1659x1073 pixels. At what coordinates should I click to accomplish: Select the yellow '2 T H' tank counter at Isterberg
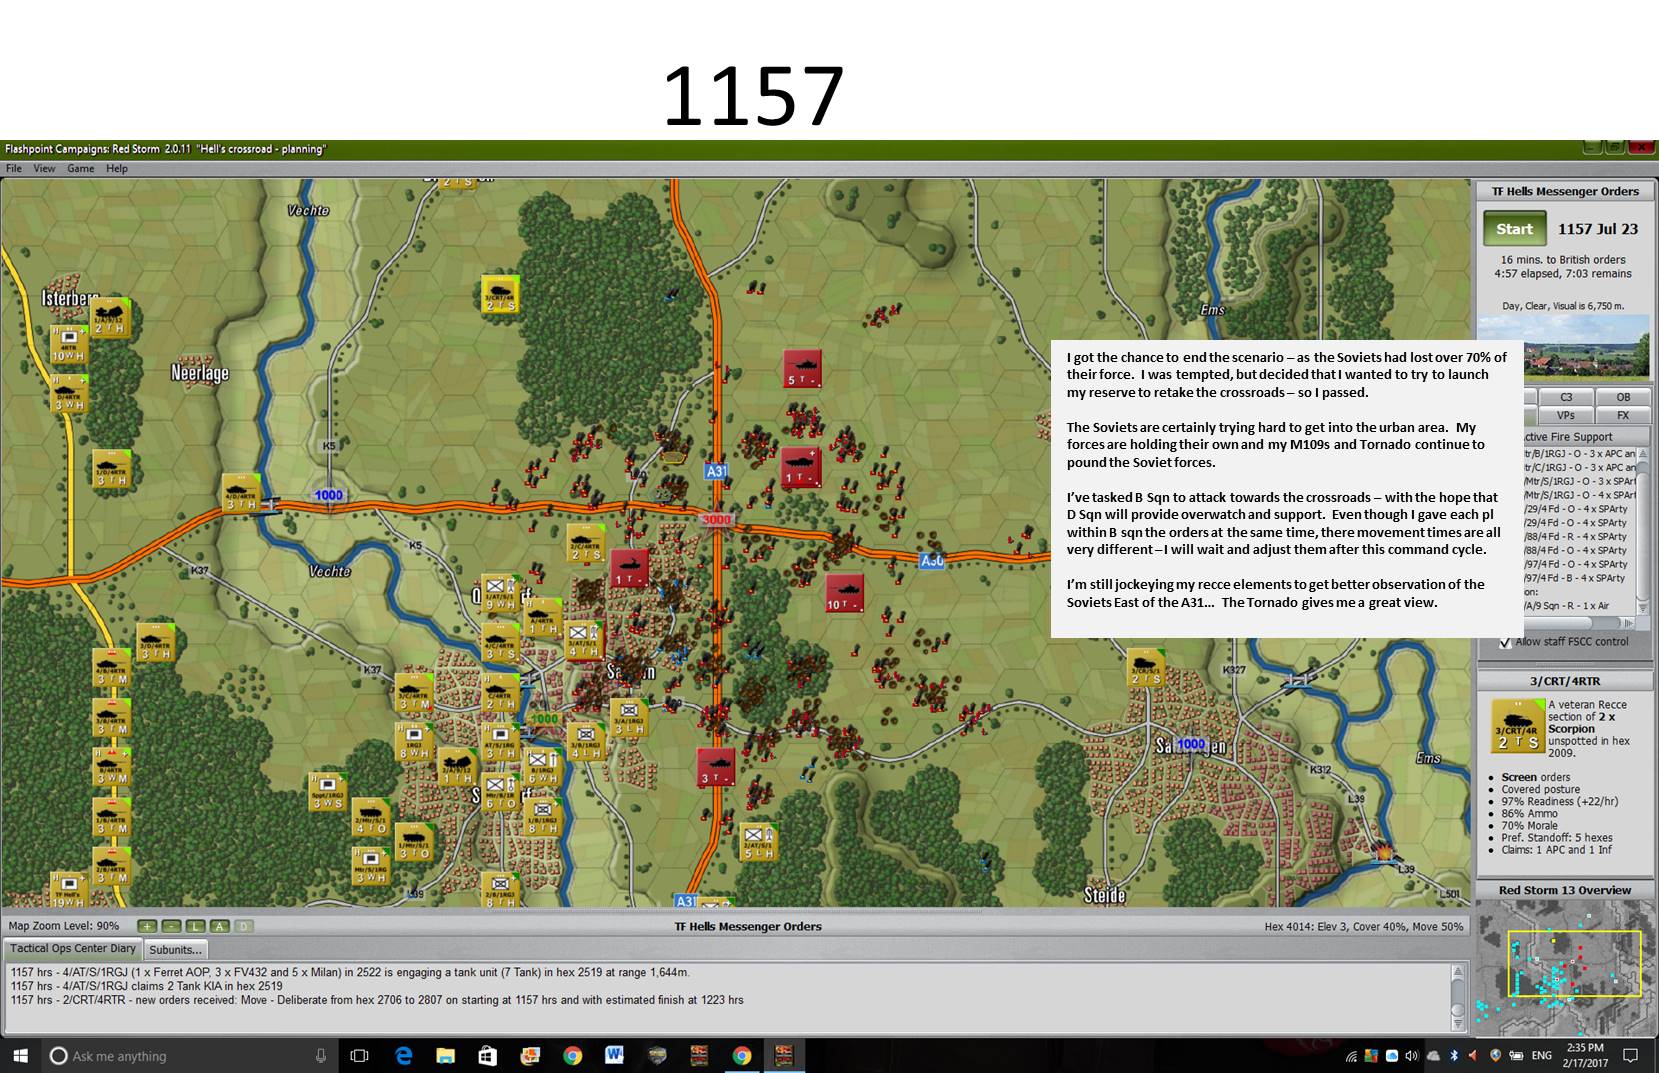pyautogui.click(x=110, y=317)
